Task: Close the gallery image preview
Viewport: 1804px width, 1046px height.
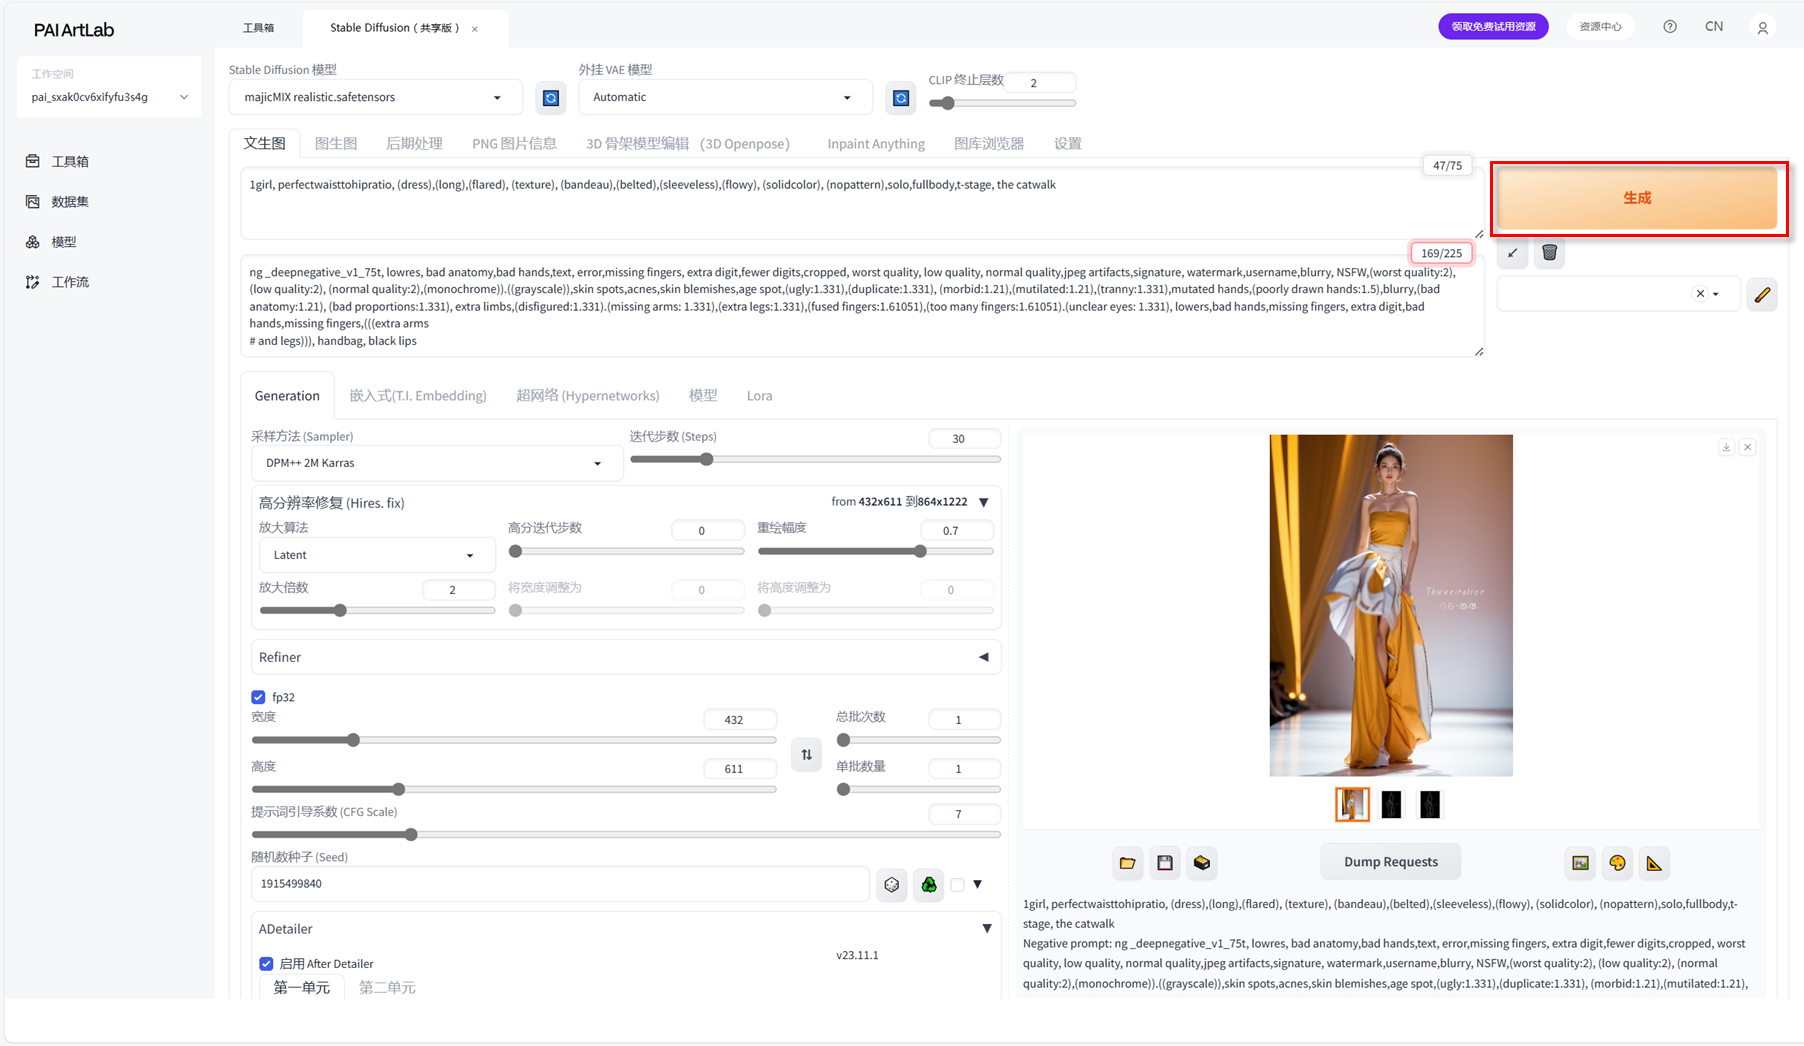Action: pyautogui.click(x=1748, y=447)
